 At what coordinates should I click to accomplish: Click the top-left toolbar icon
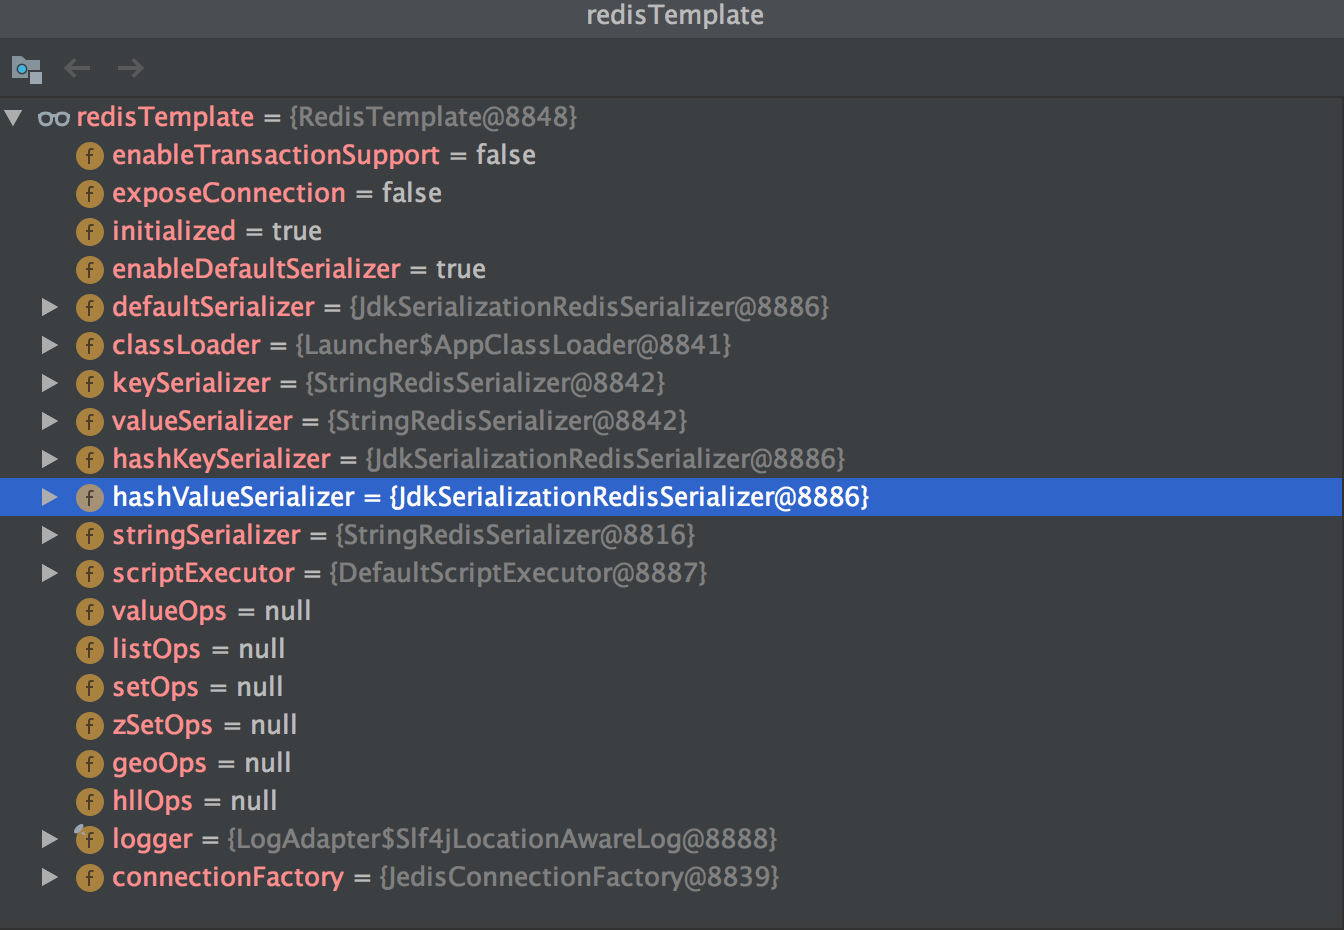pos(27,69)
